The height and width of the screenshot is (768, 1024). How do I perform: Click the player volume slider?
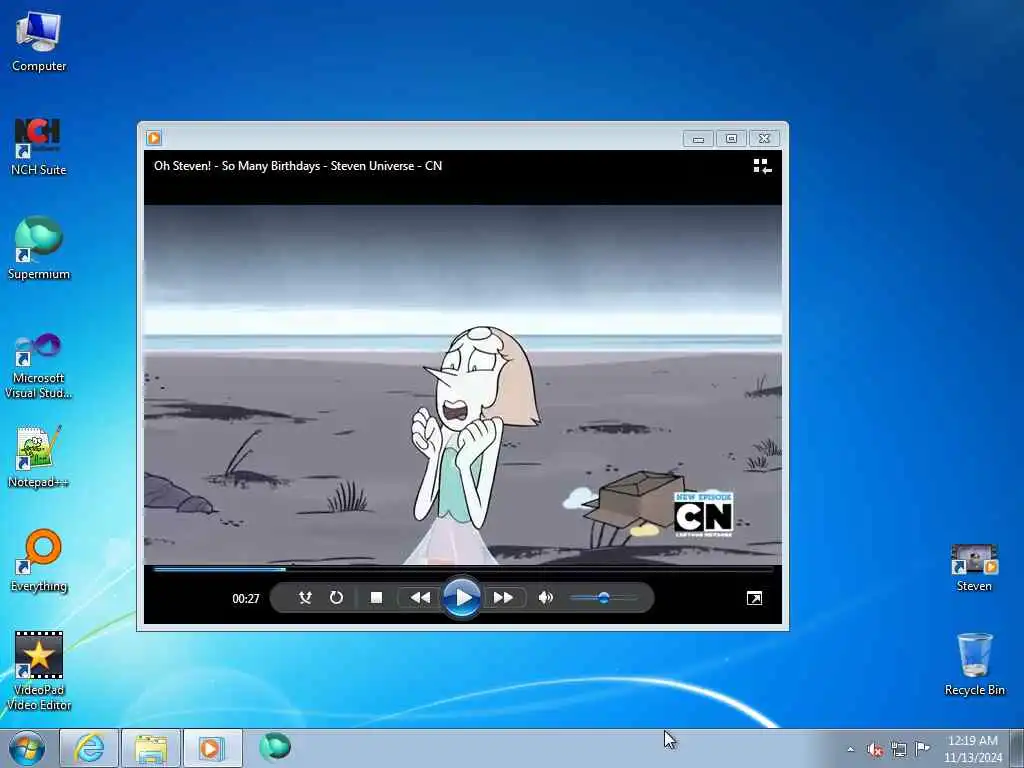(602, 598)
